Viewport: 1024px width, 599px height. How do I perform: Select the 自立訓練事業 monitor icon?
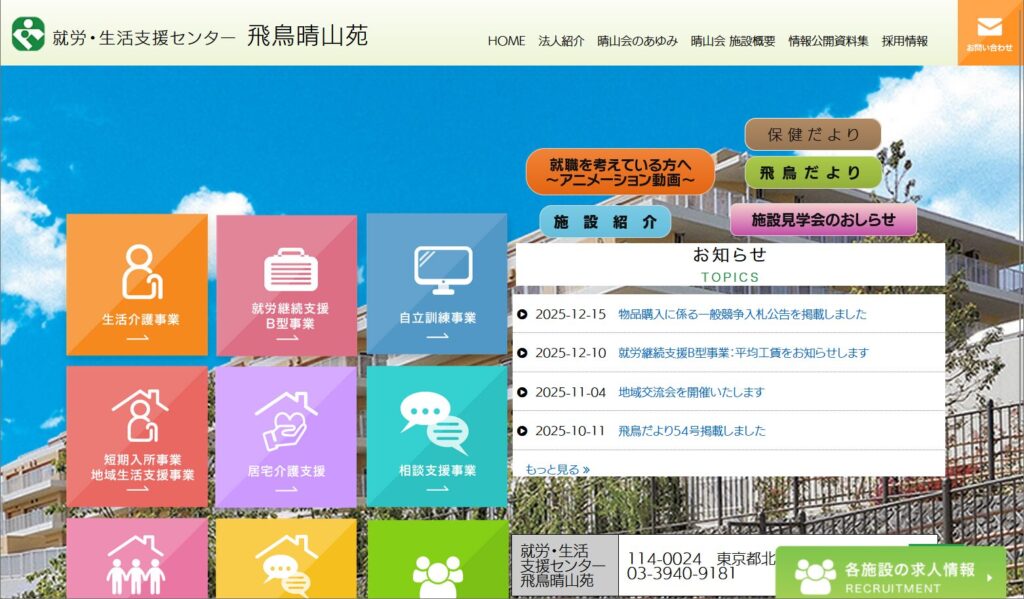pyautogui.click(x=437, y=270)
